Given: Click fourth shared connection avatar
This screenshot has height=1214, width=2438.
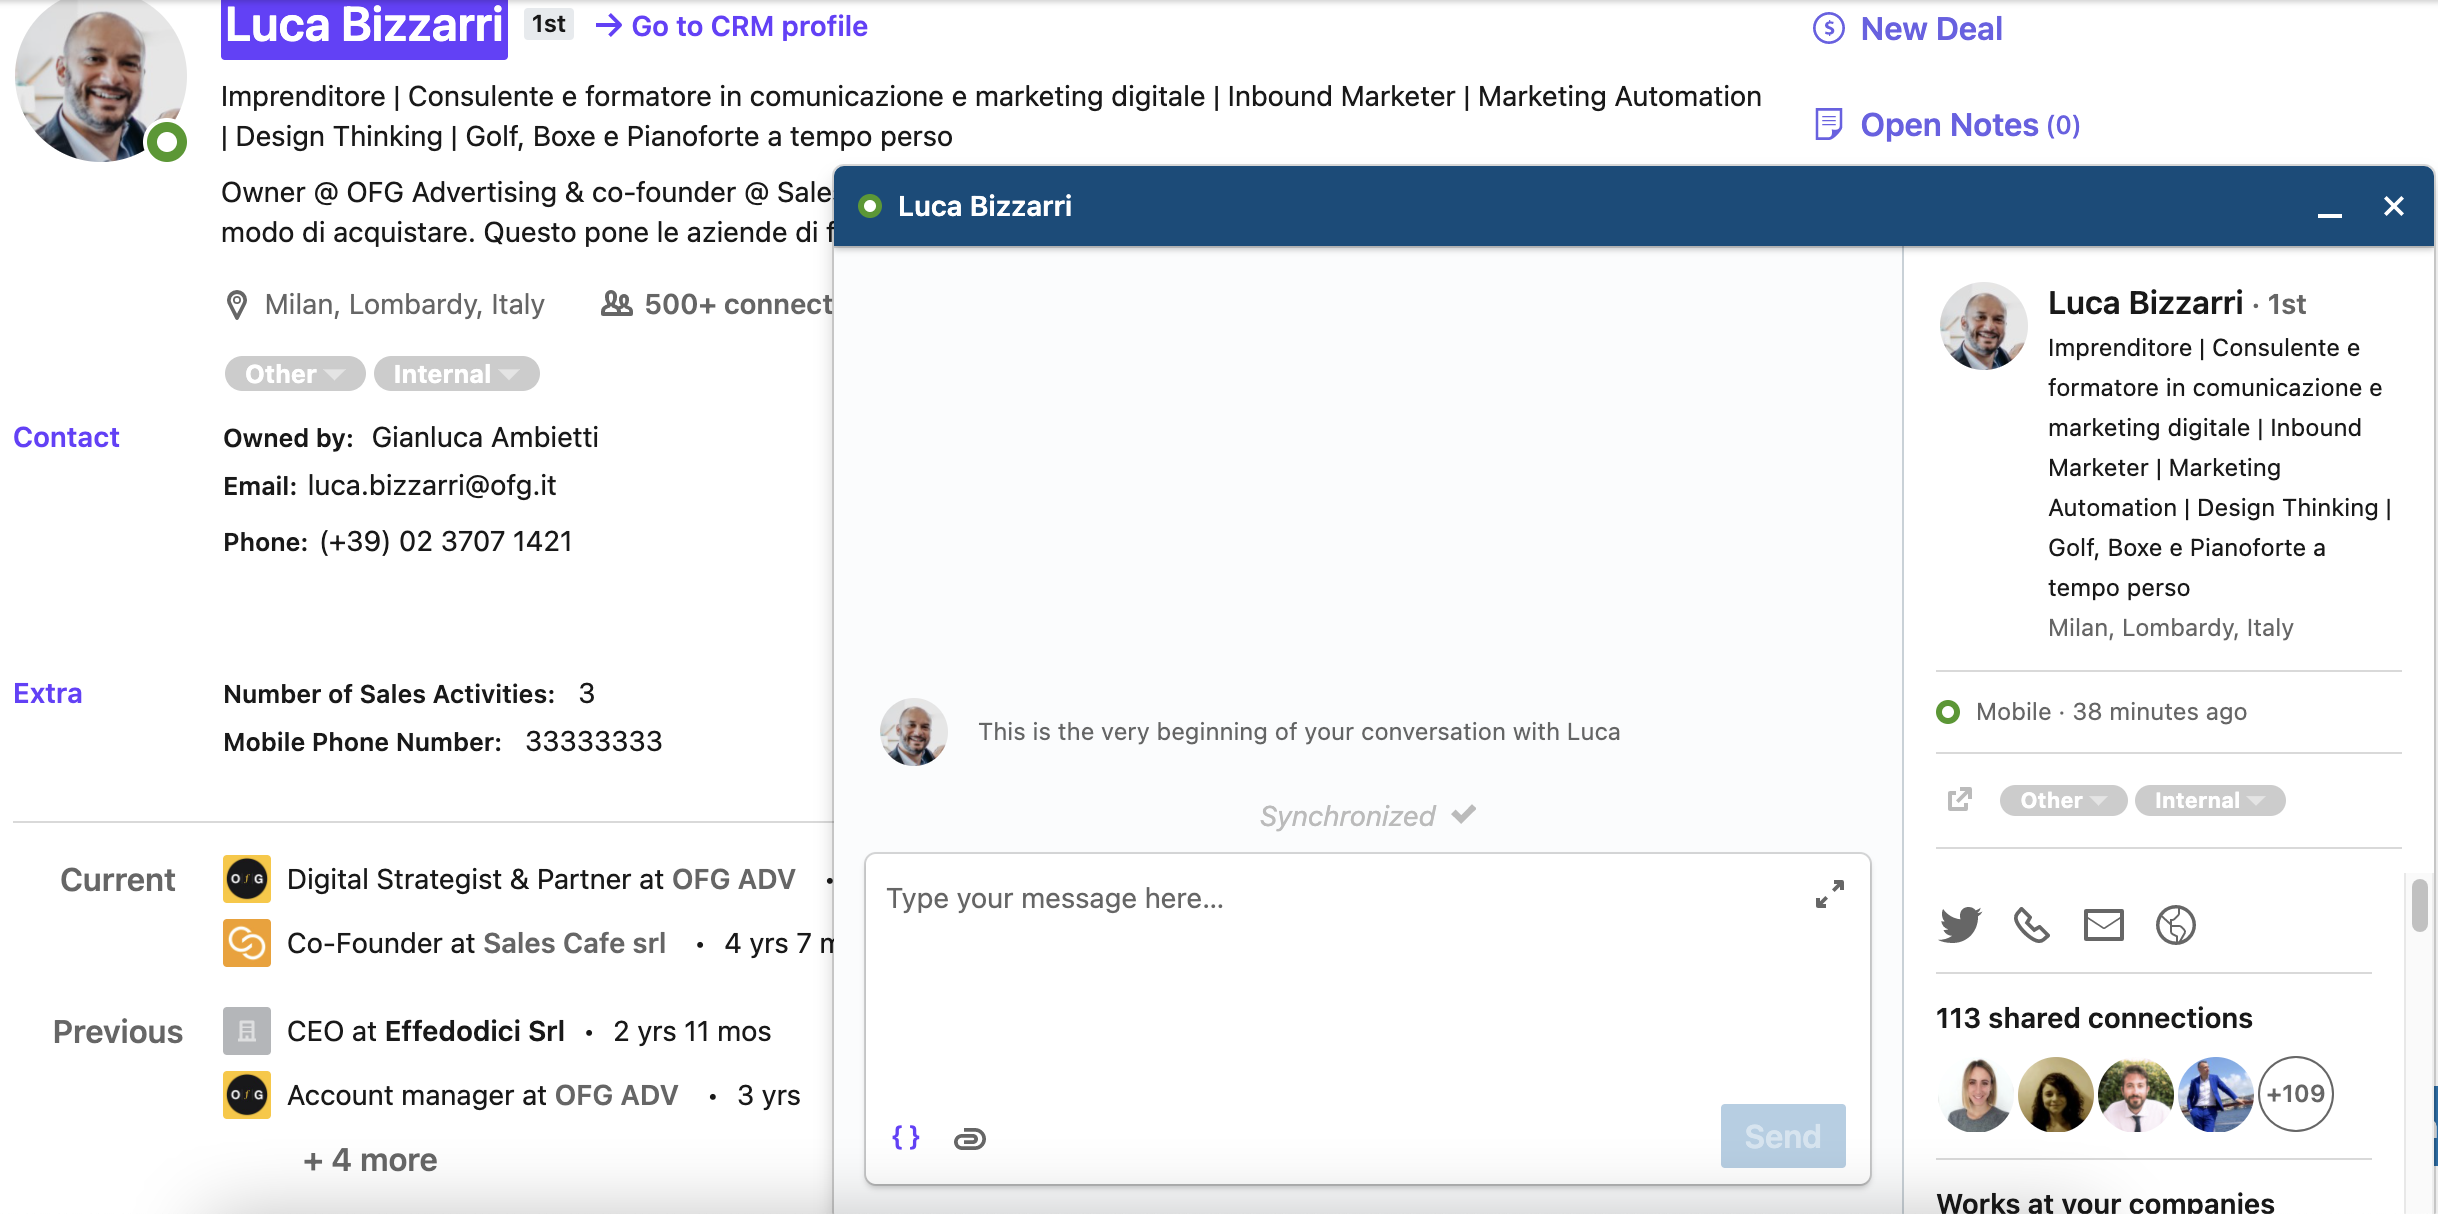Looking at the screenshot, I should [2215, 1094].
